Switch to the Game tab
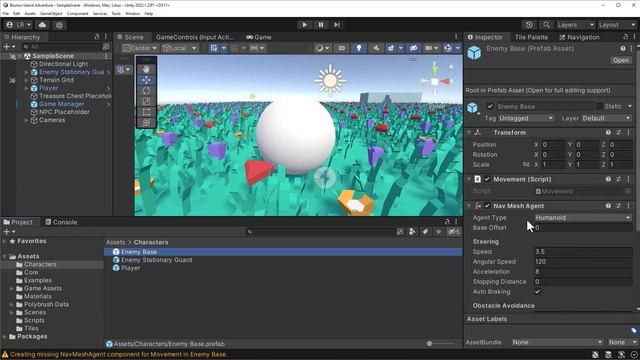 [x=259, y=37]
